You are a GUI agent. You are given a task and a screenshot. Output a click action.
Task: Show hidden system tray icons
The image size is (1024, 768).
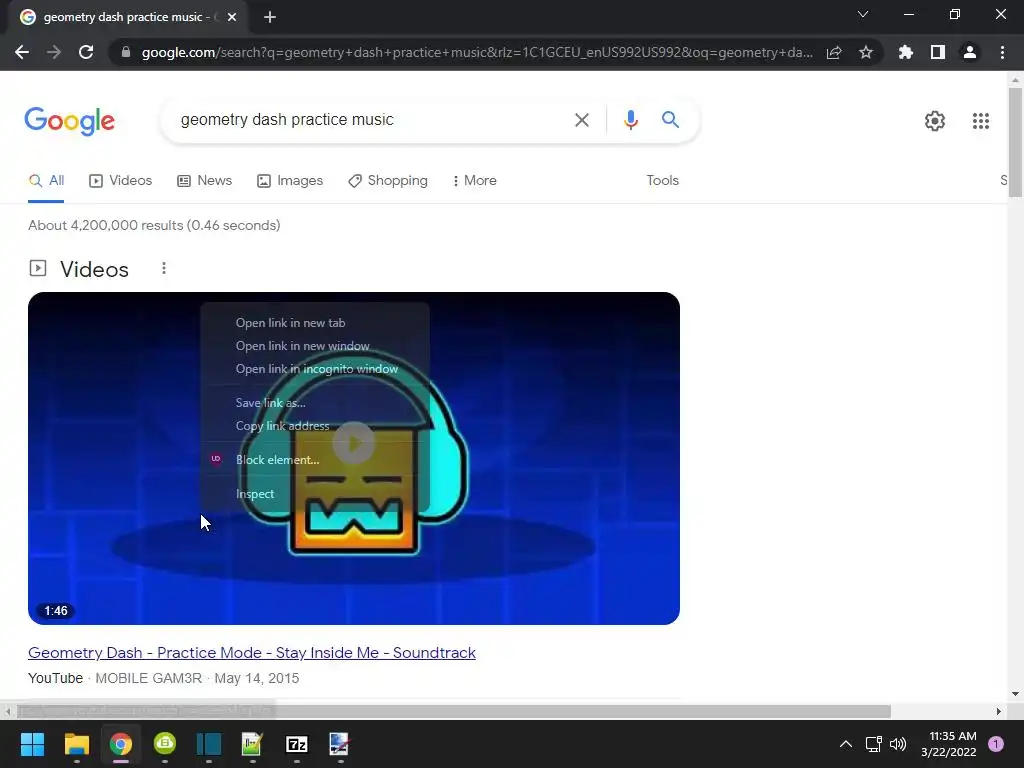[845, 744]
